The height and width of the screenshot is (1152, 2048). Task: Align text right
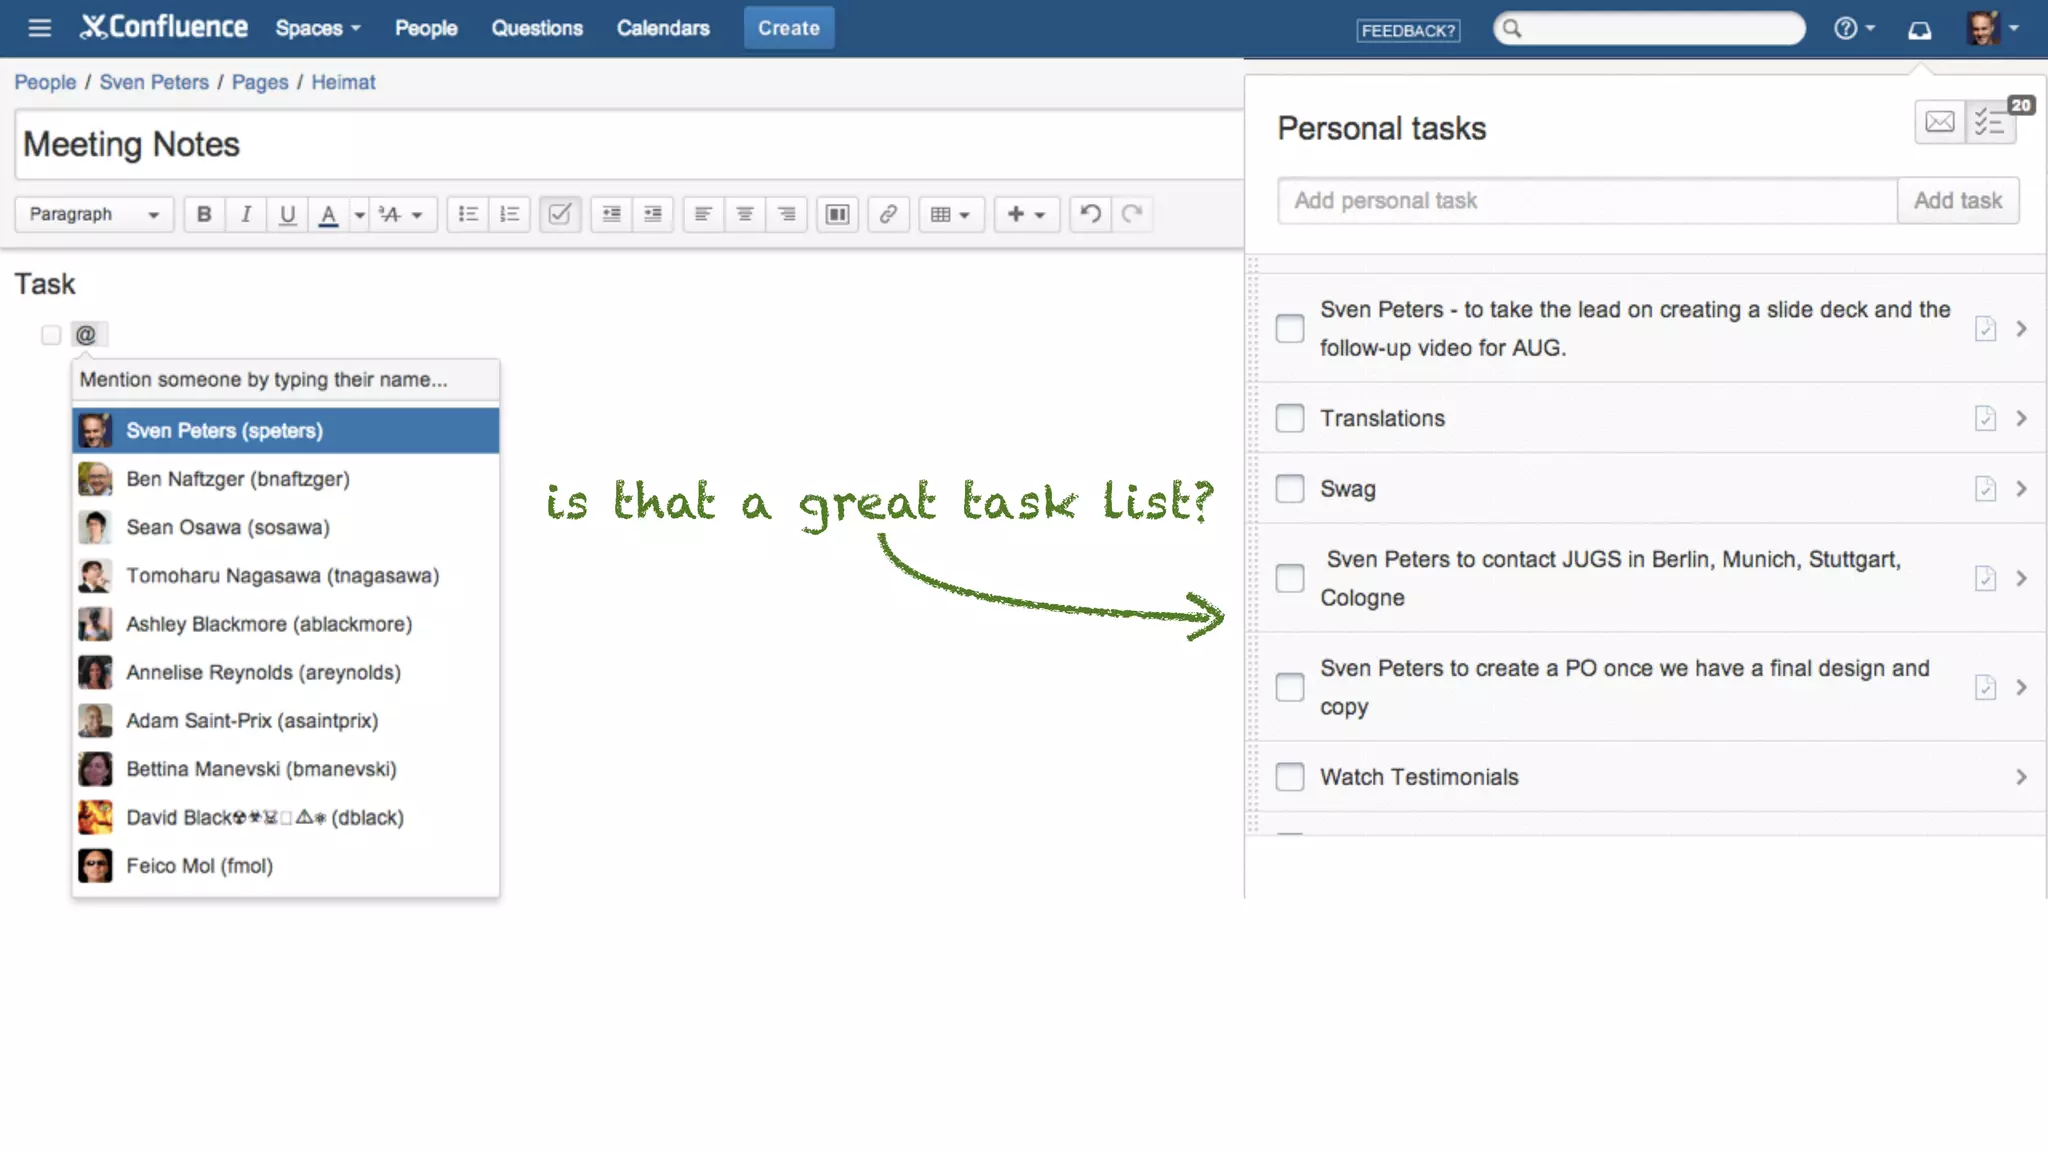point(787,214)
